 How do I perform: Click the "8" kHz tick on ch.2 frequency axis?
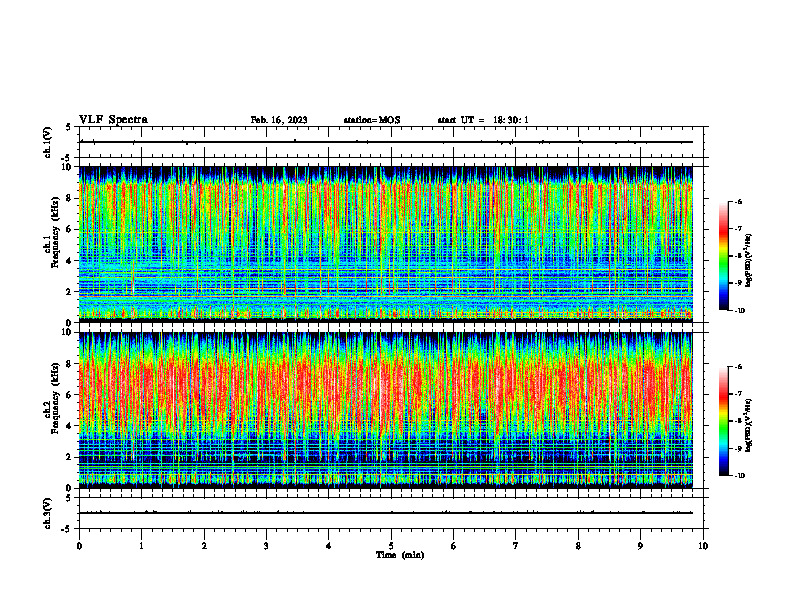(70, 364)
